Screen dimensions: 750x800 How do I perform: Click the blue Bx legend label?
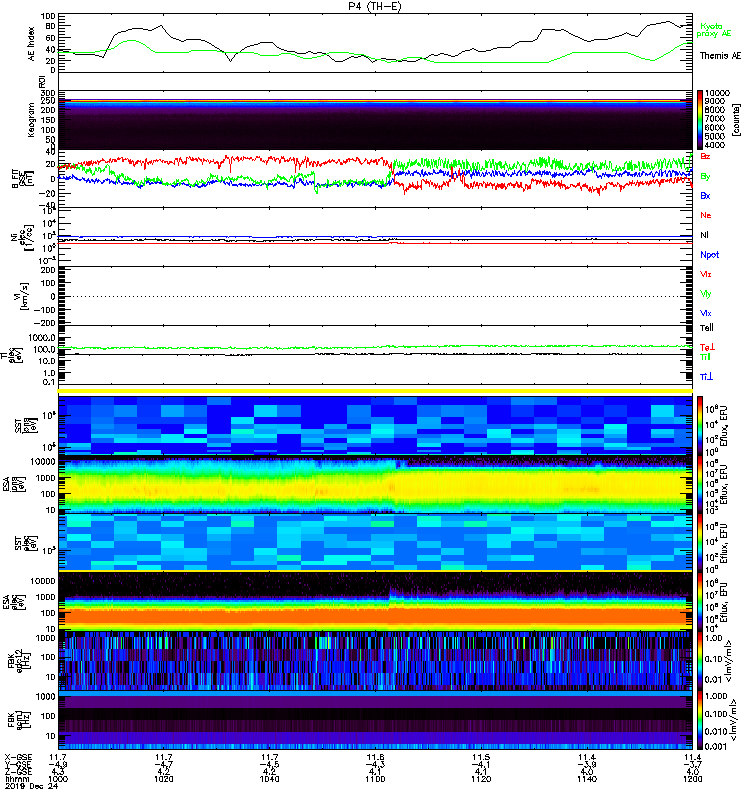tap(705, 195)
